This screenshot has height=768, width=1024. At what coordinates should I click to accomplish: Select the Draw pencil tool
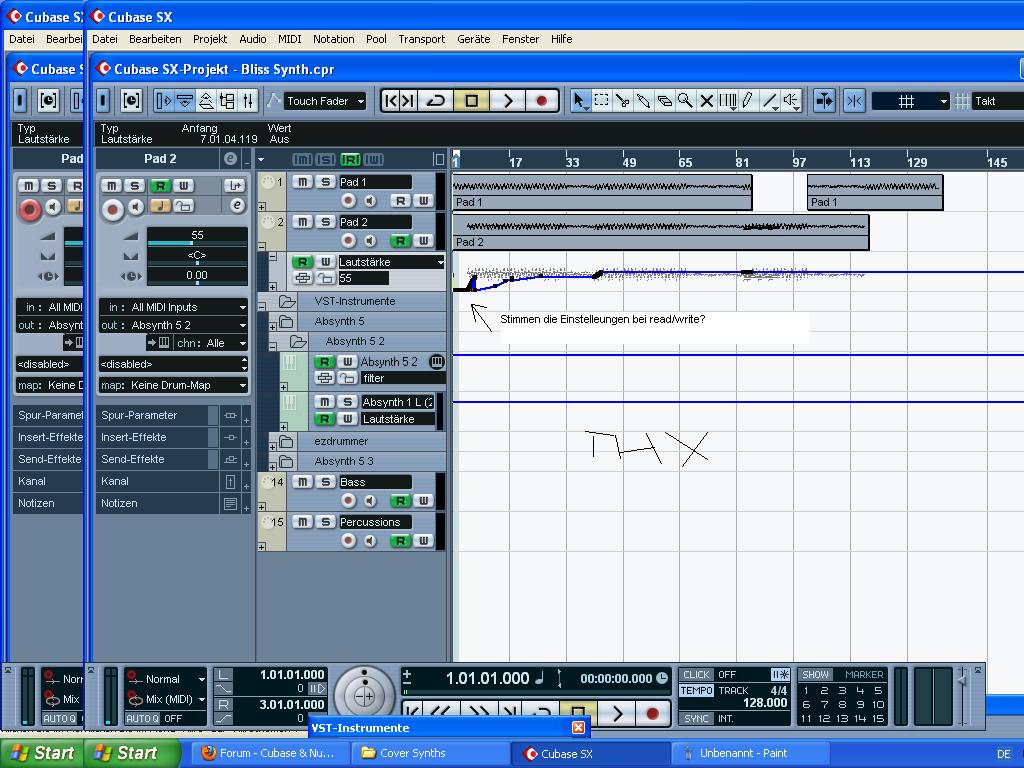click(x=748, y=101)
